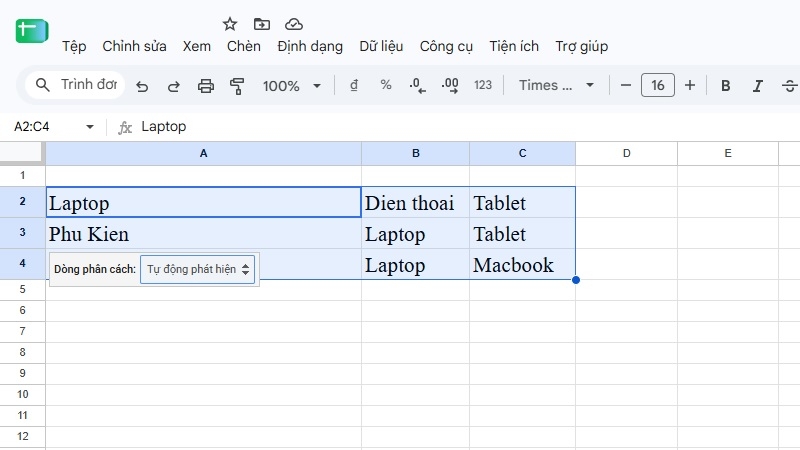800x450 pixels.
Task: Click cell B3 containing Laptop
Action: (415, 233)
